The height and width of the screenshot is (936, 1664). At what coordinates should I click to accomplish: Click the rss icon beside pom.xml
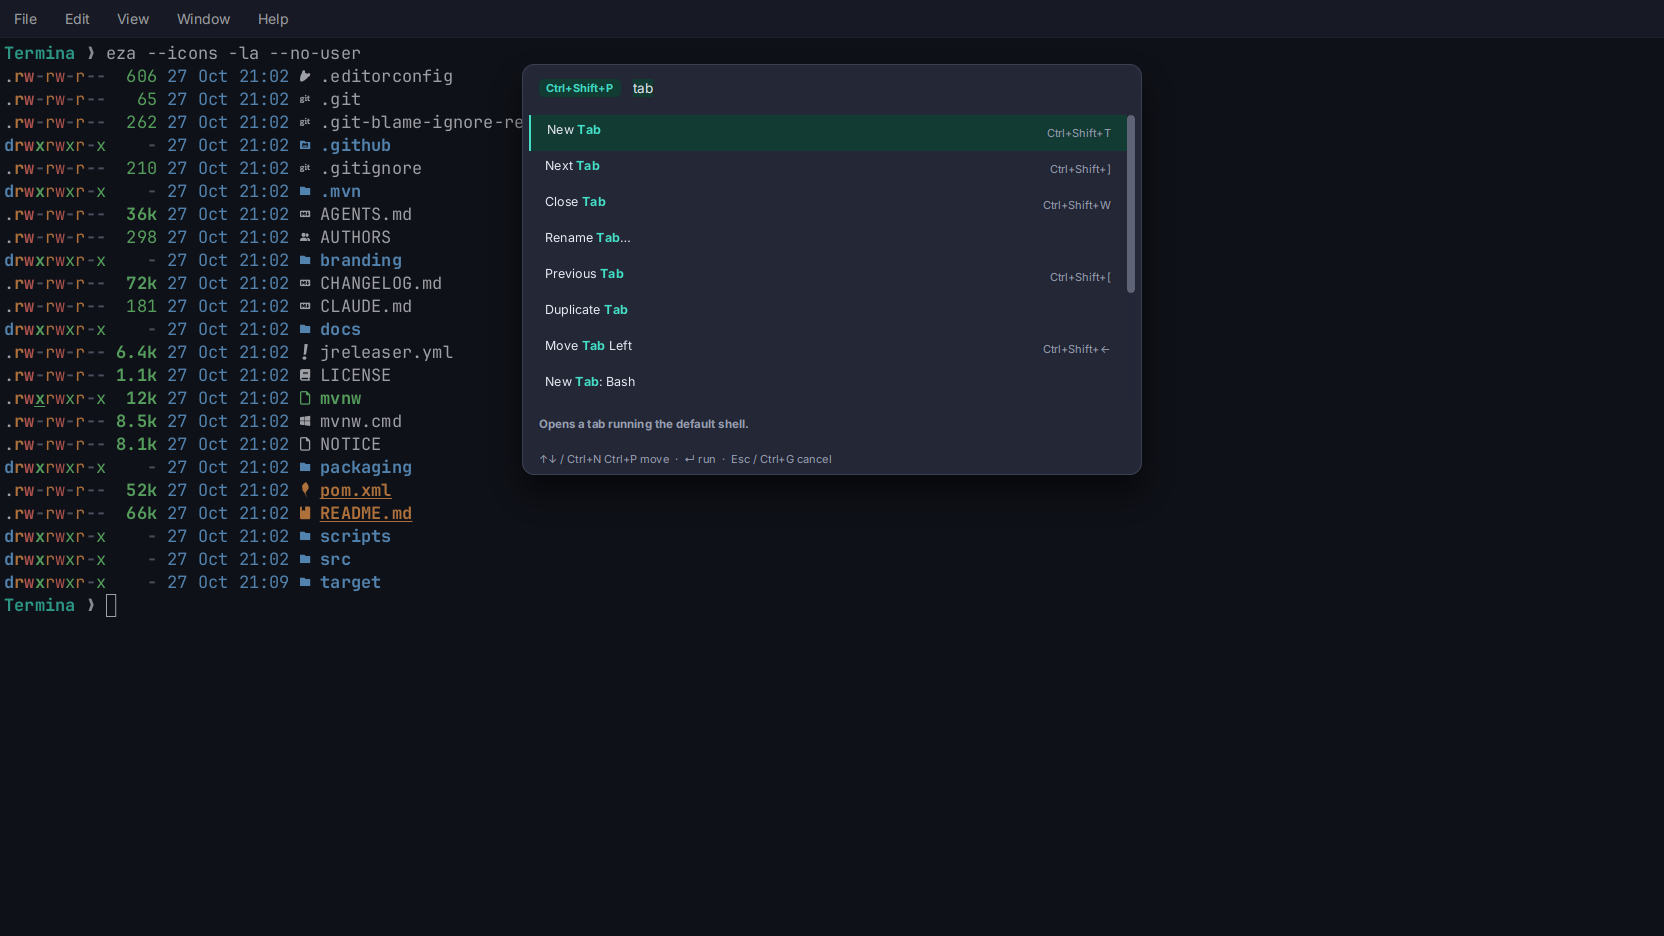coord(305,489)
